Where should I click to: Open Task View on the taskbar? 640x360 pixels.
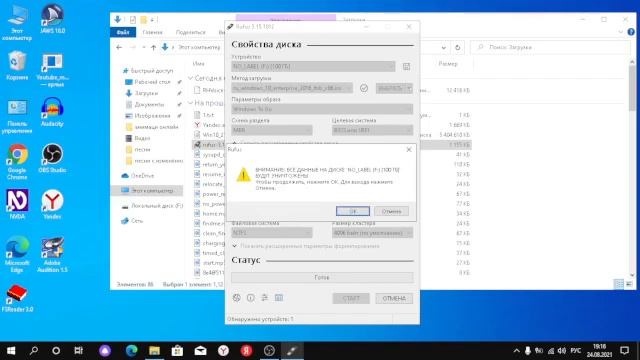tap(78, 351)
